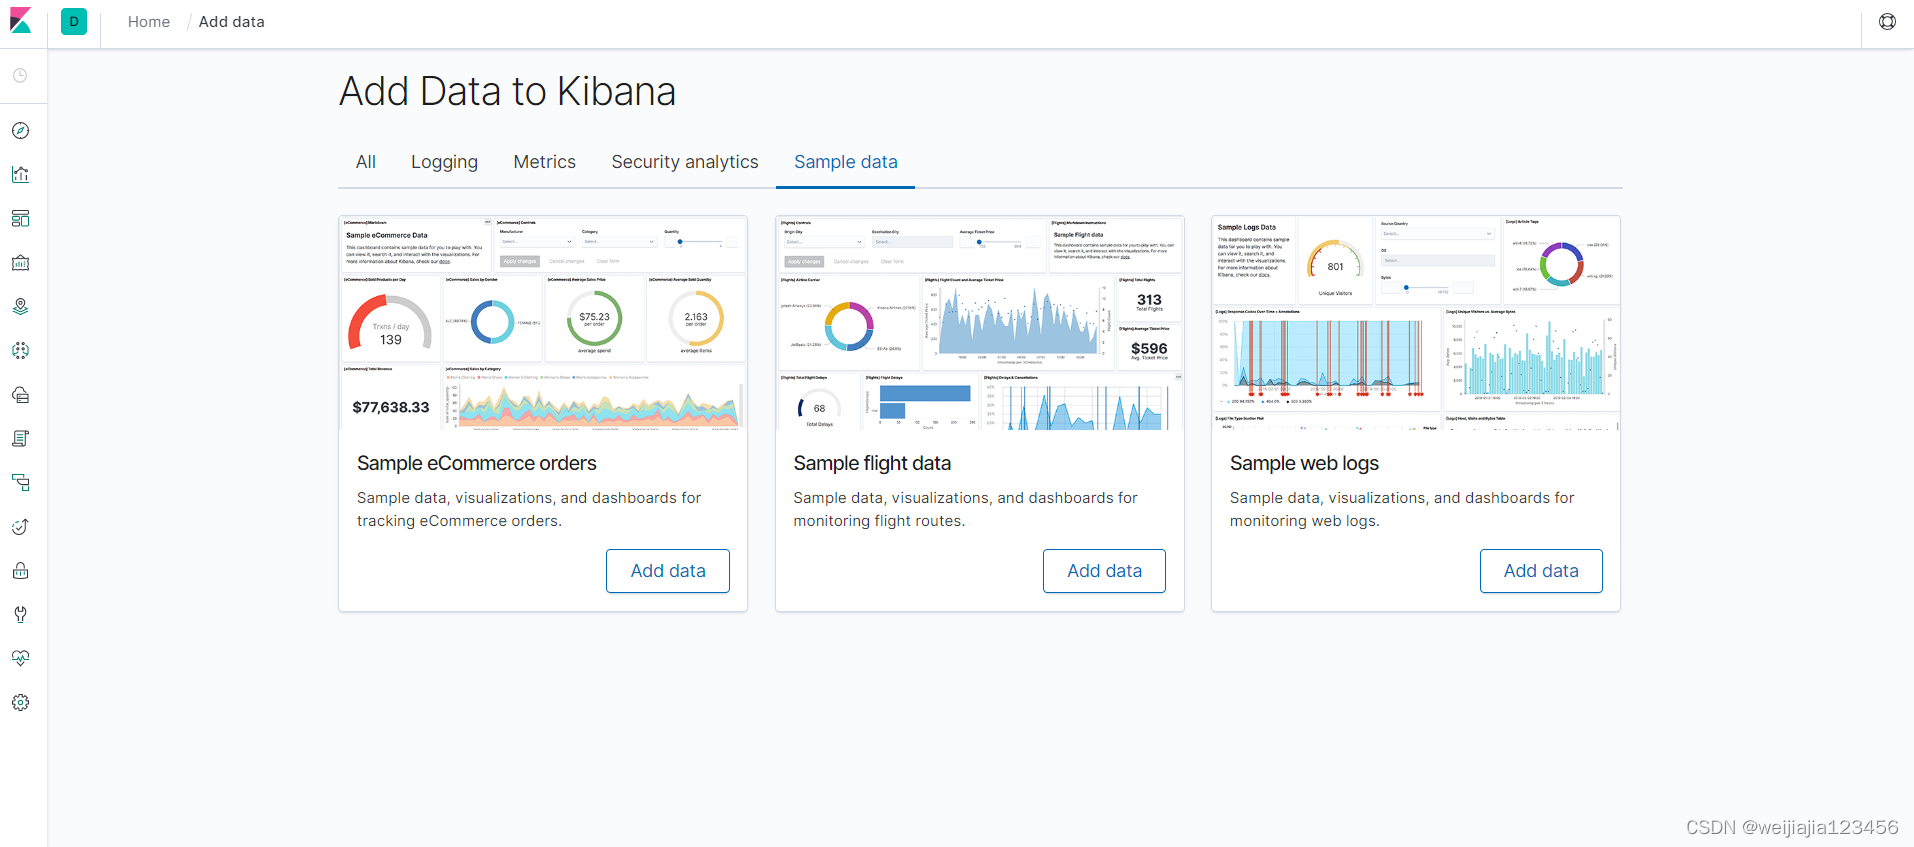The image size is (1914, 847).
Task: Switch to the All tab
Action: tap(366, 162)
